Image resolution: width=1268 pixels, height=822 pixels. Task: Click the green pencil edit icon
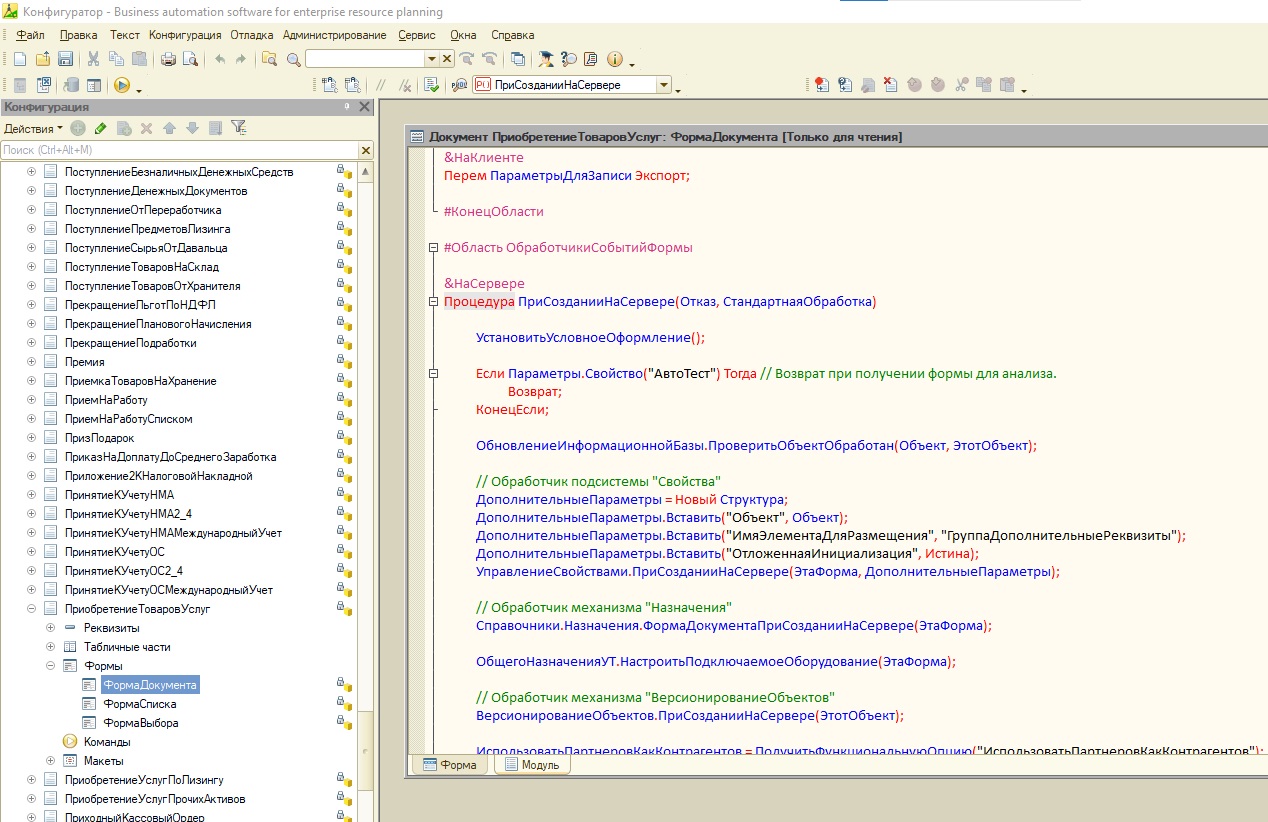pos(100,128)
